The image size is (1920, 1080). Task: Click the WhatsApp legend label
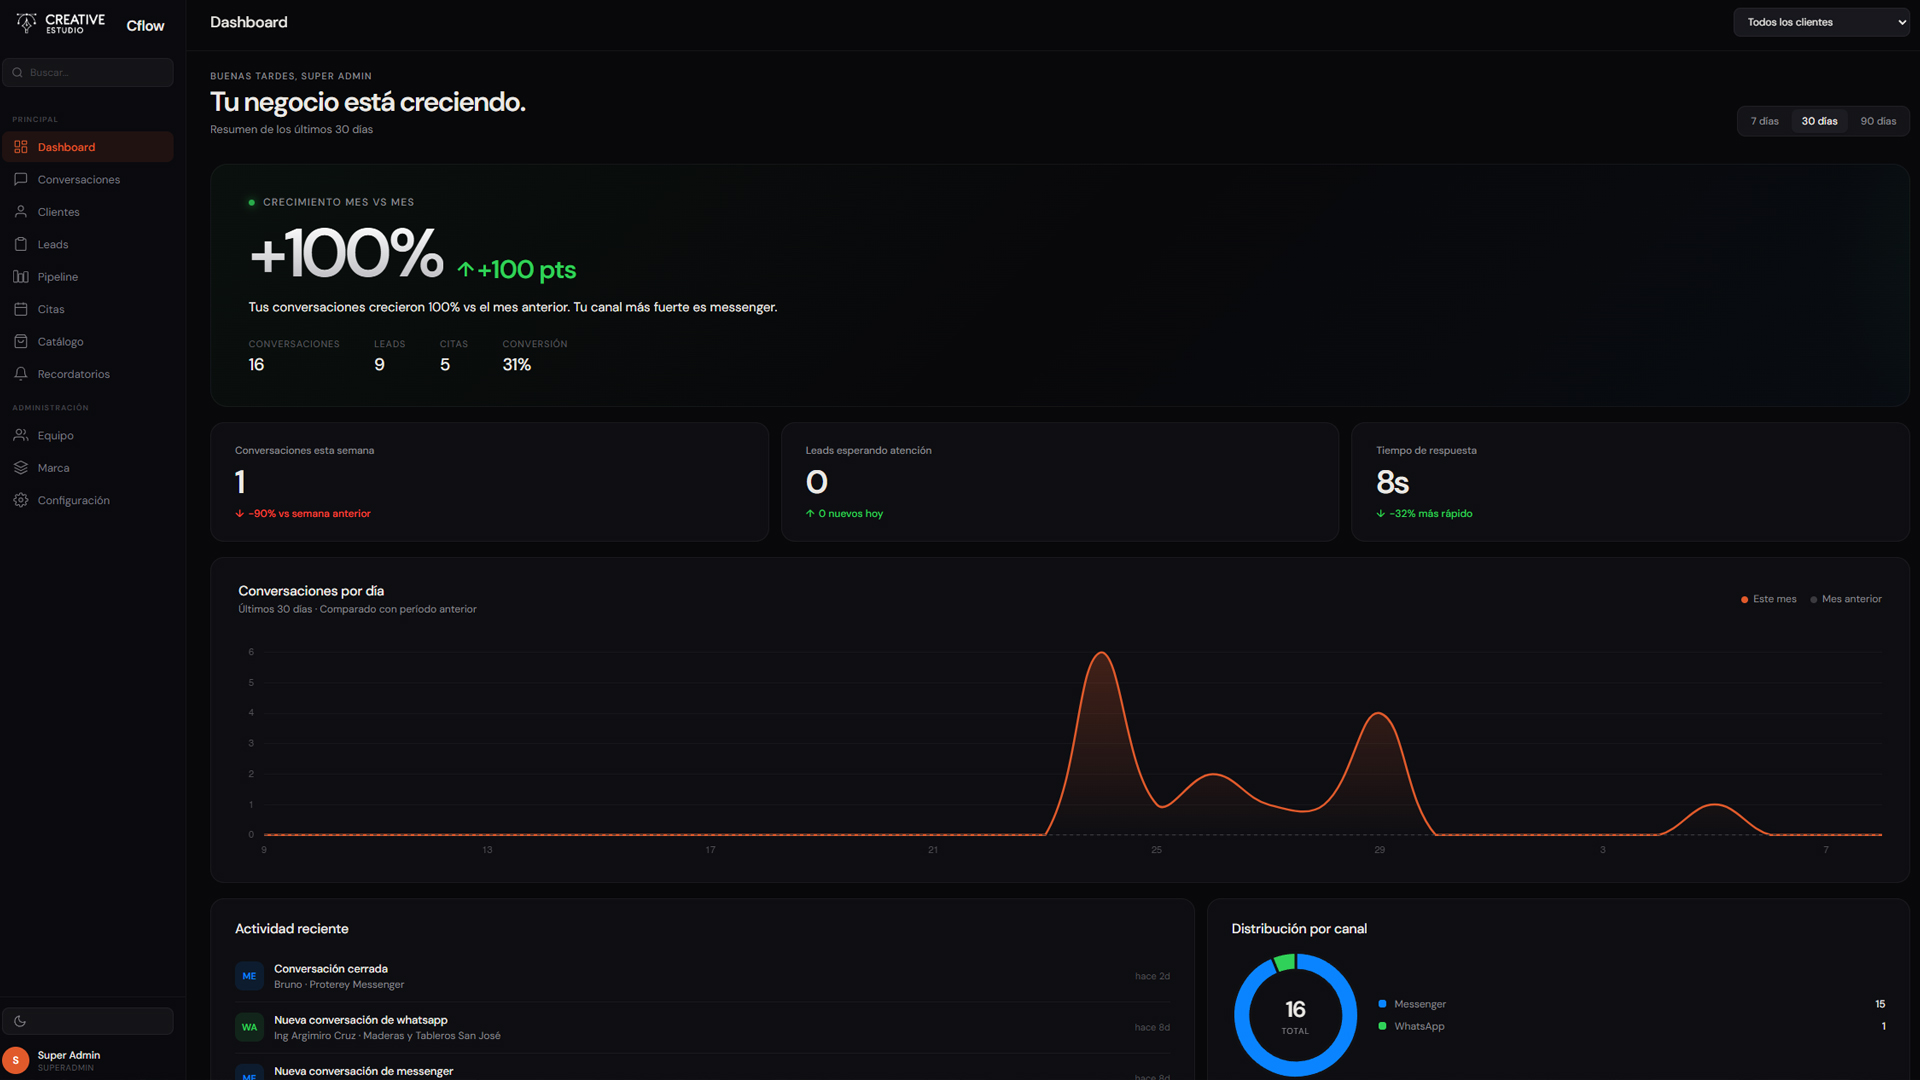click(1419, 1026)
